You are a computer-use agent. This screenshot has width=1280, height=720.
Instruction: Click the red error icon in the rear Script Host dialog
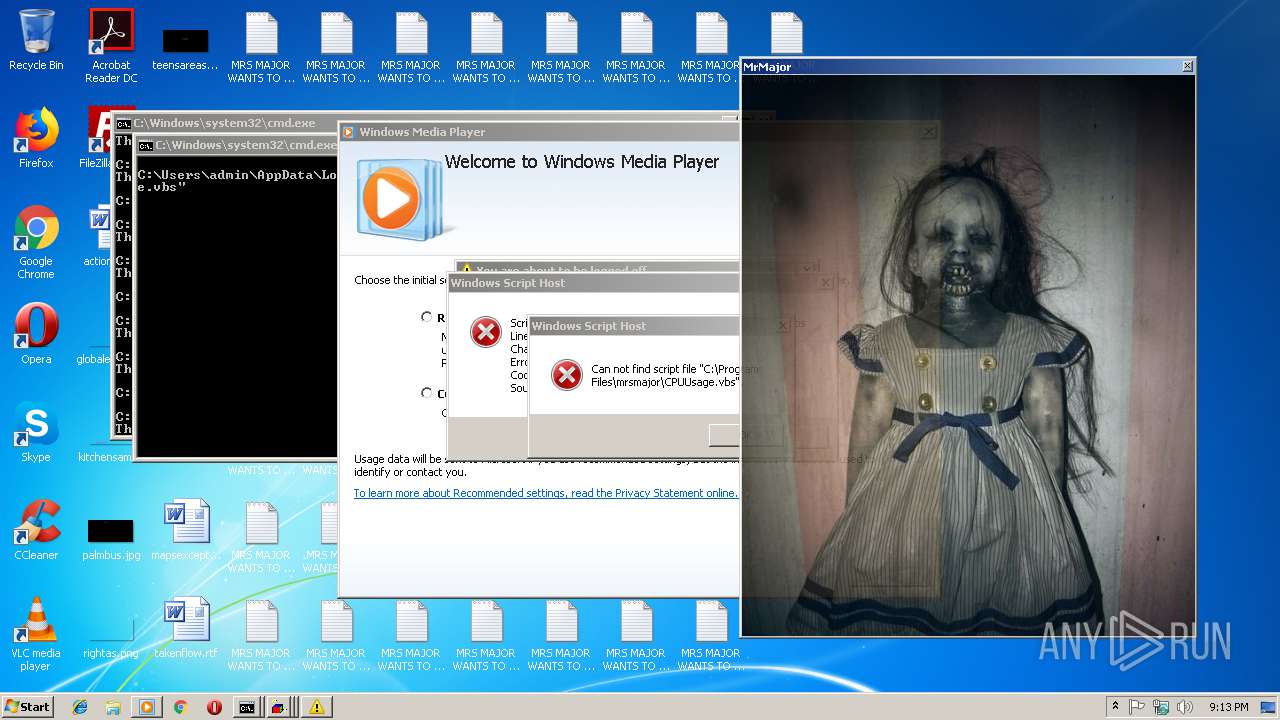(486, 332)
